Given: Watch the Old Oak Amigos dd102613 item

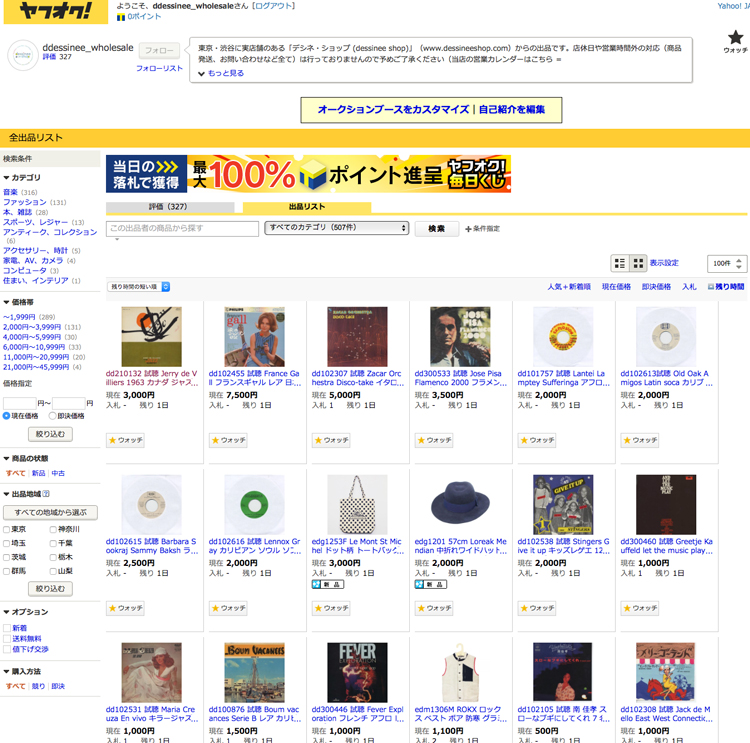Looking at the screenshot, I should pos(640,440).
